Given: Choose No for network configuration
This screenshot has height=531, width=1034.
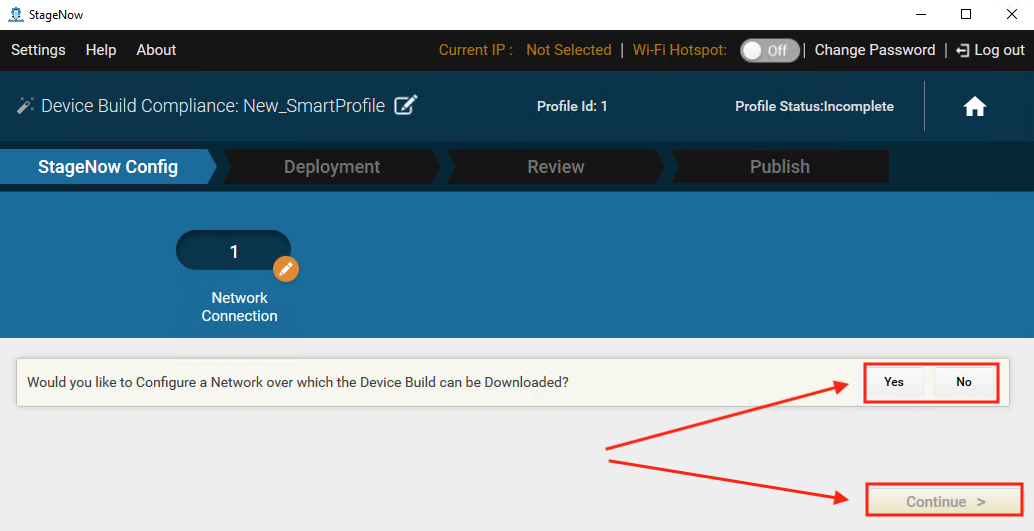Looking at the screenshot, I should (964, 382).
